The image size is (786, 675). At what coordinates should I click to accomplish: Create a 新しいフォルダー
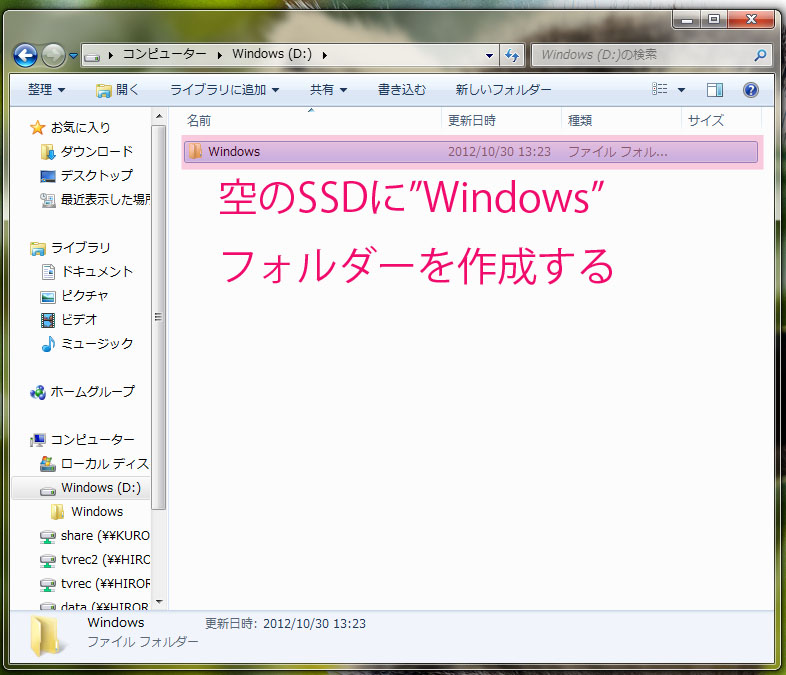pos(503,90)
